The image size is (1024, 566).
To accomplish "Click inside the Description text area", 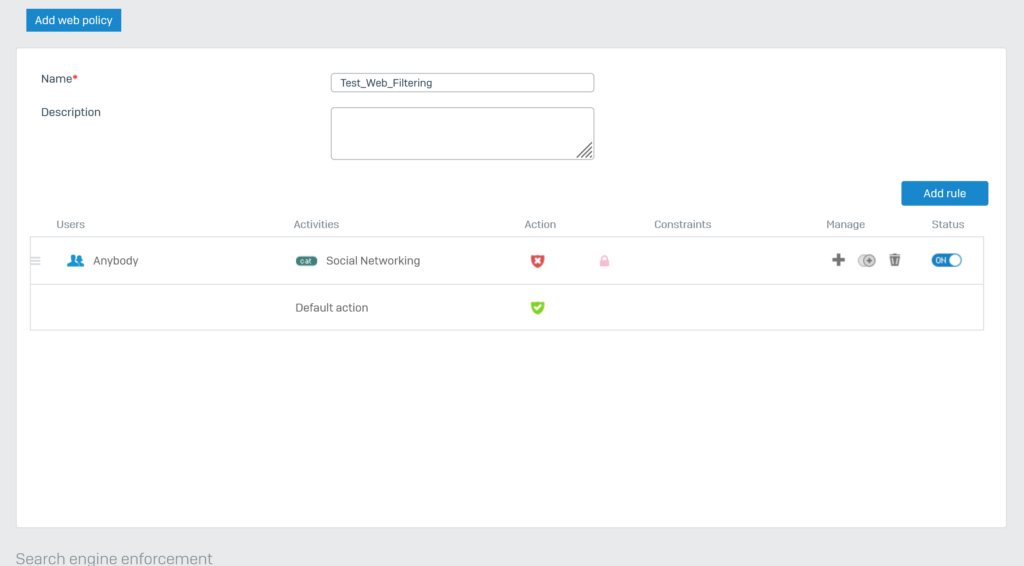I will click(462, 133).
